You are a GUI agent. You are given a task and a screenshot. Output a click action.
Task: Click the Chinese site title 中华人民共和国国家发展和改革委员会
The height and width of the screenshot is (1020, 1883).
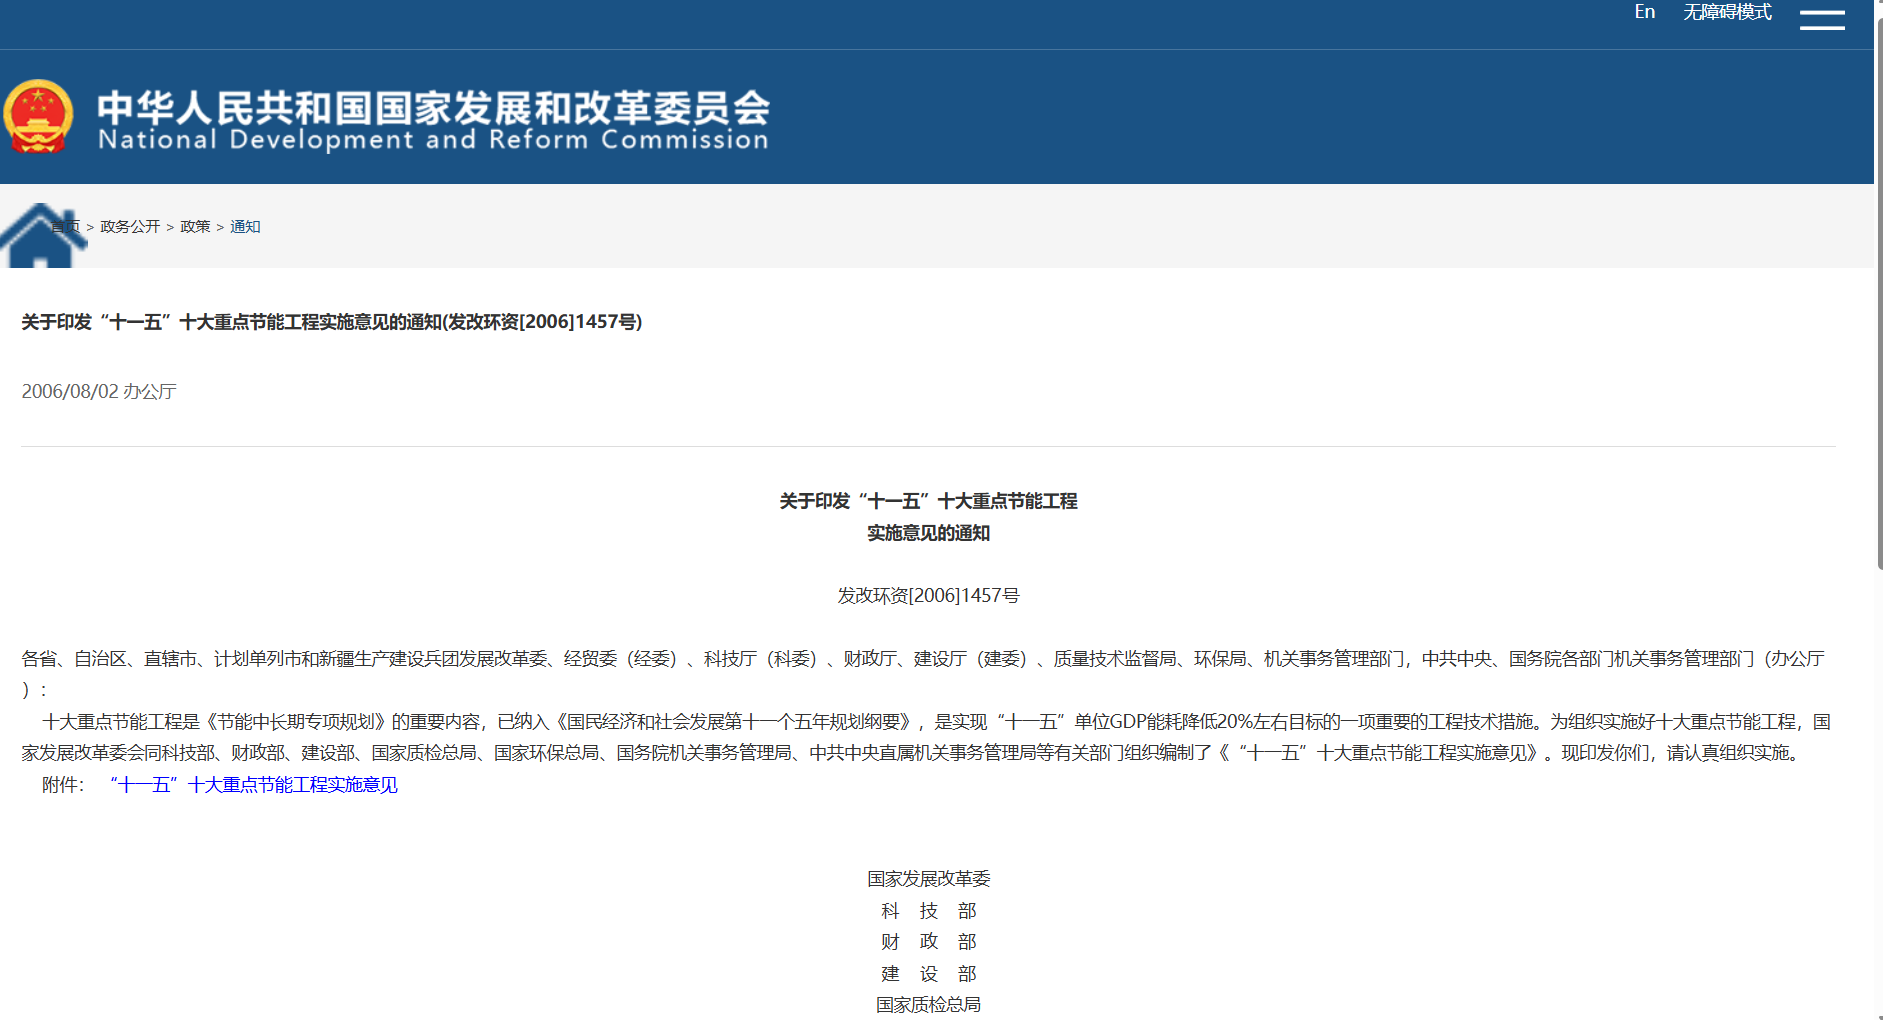tap(433, 107)
